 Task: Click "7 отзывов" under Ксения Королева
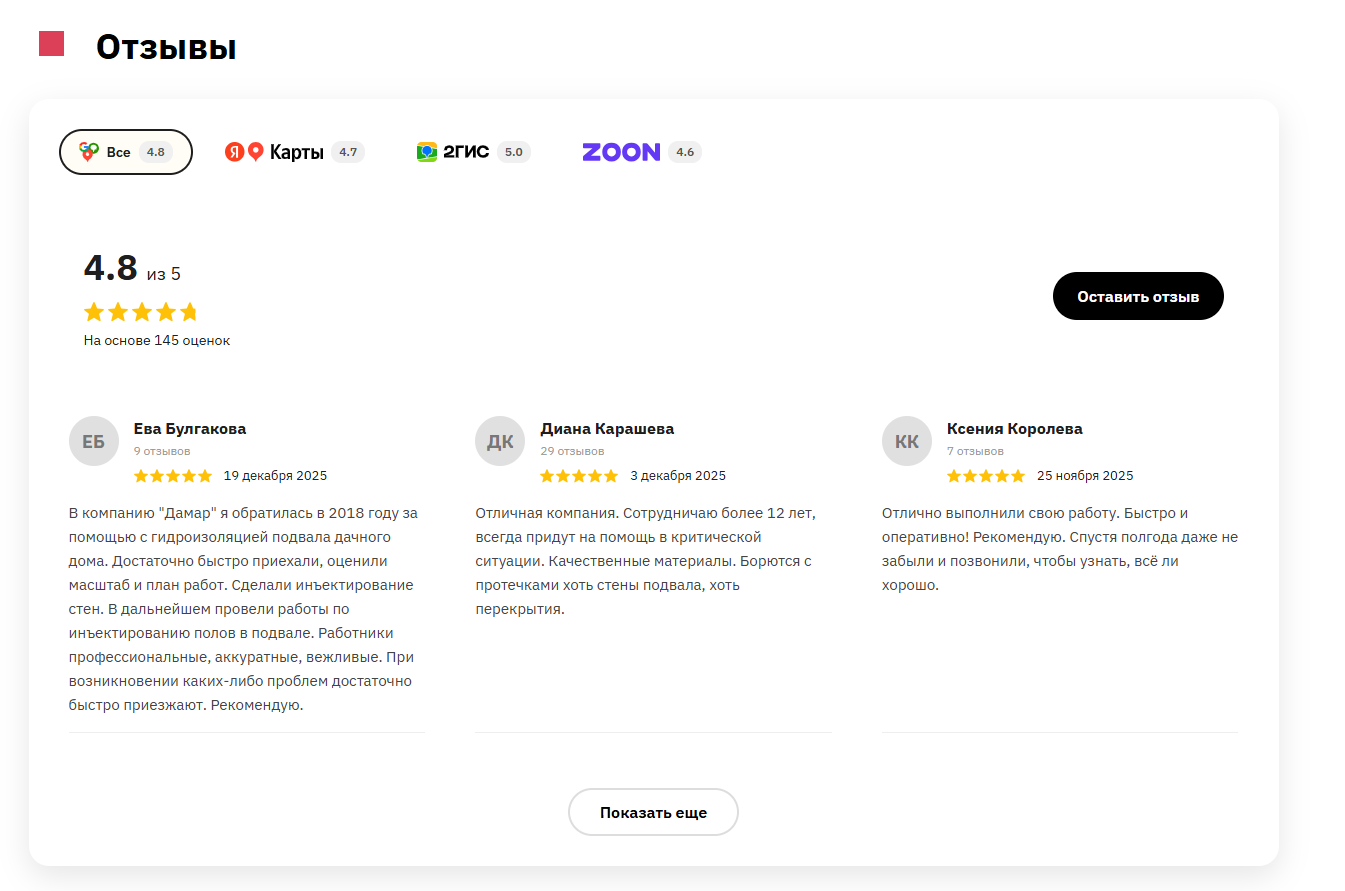pyautogui.click(x=975, y=452)
